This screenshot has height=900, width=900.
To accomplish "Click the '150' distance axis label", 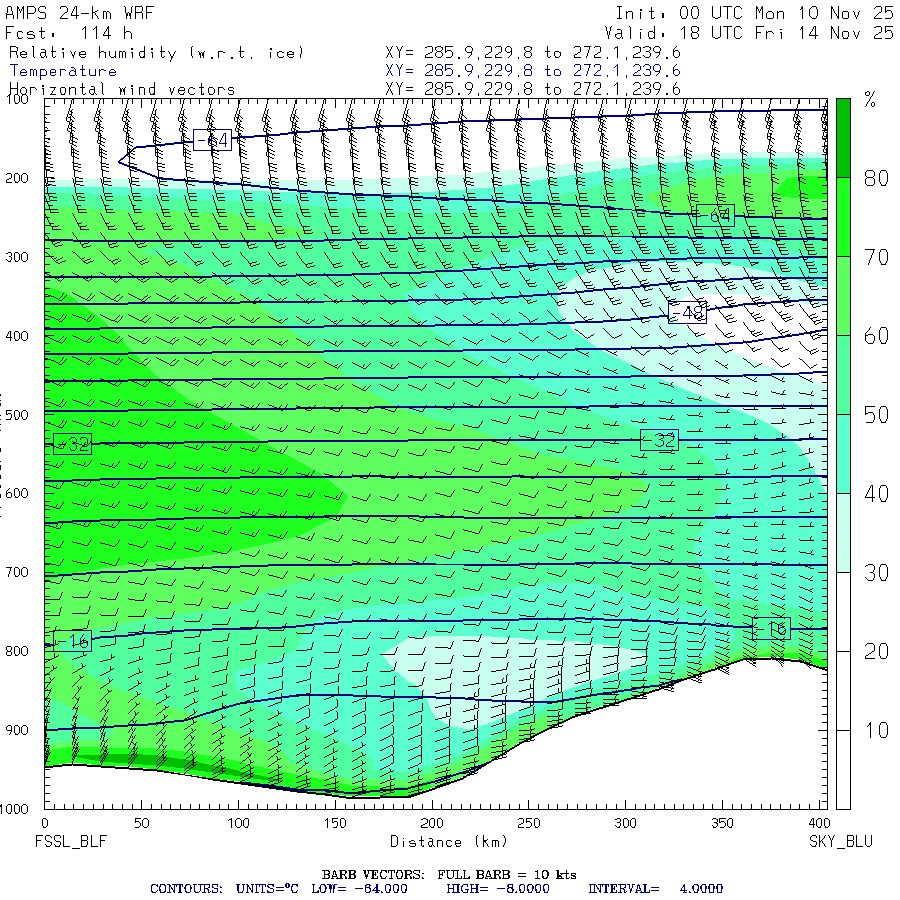I will pos(335,824).
